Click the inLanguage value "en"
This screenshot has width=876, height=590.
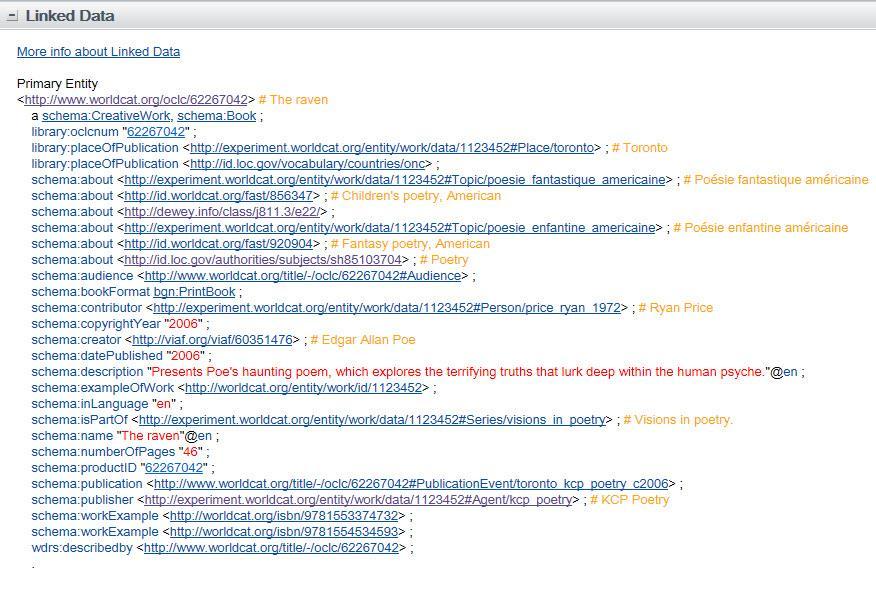(164, 404)
